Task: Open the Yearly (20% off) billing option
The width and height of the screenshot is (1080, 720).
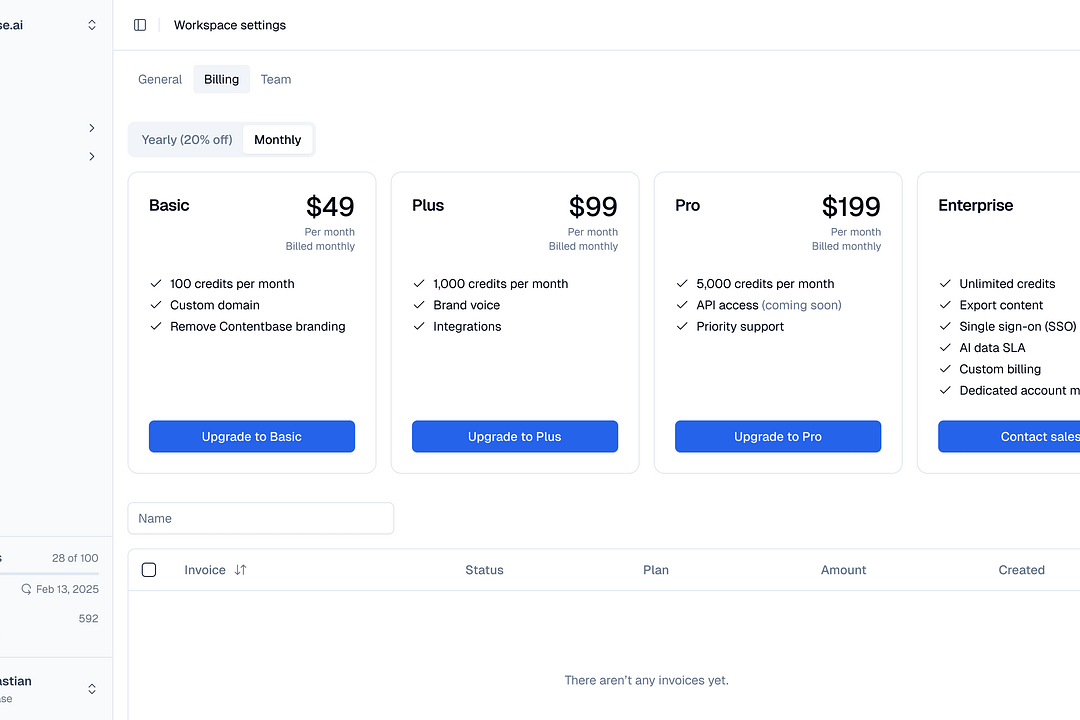Action: pos(186,139)
